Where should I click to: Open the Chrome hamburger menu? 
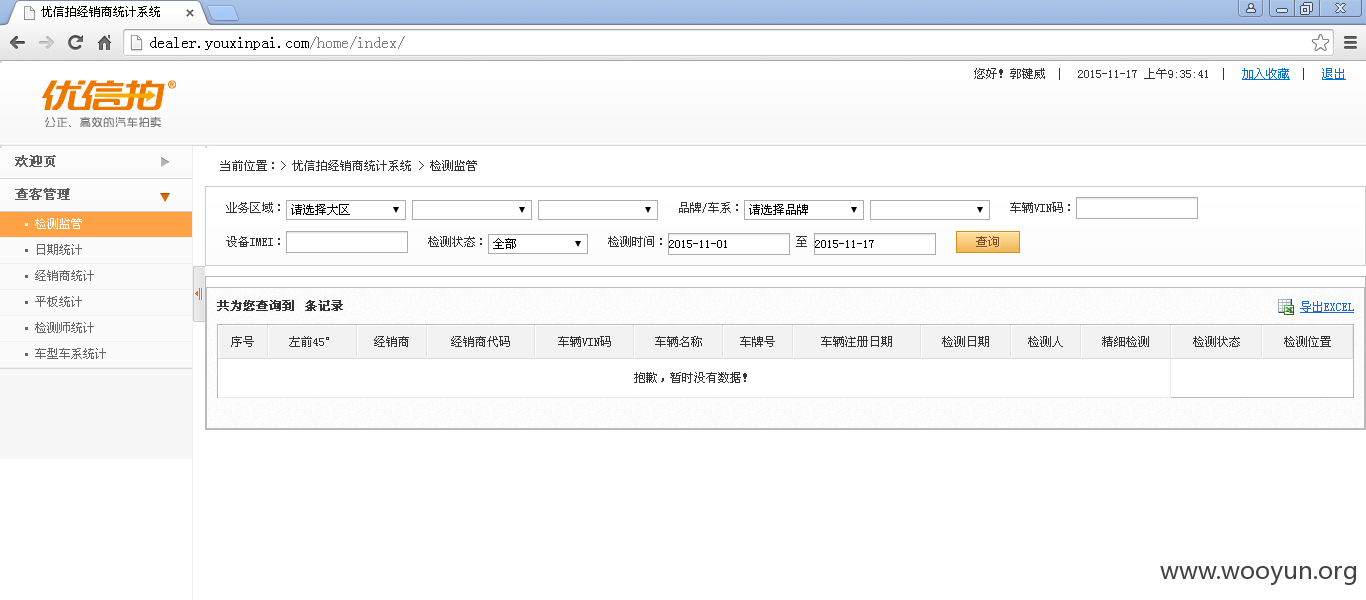(1350, 43)
